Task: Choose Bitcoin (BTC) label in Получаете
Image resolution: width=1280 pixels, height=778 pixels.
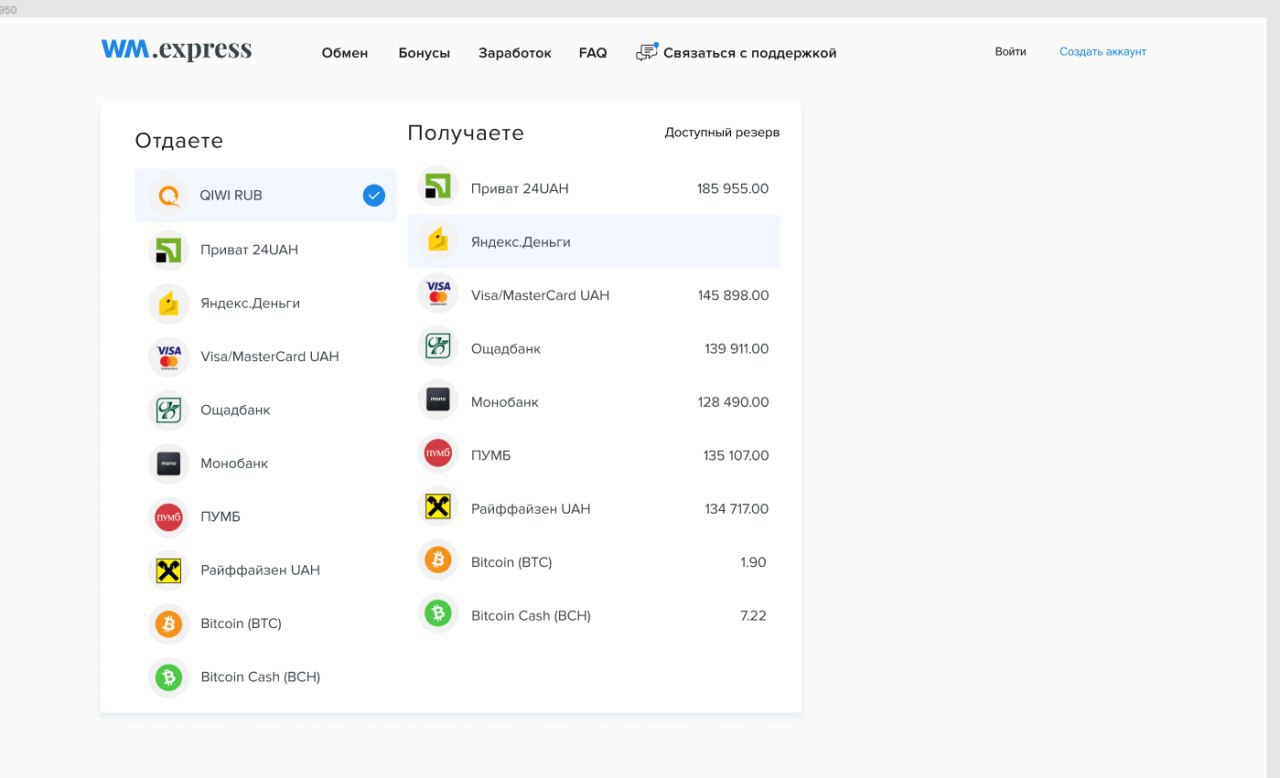Action: 512,562
